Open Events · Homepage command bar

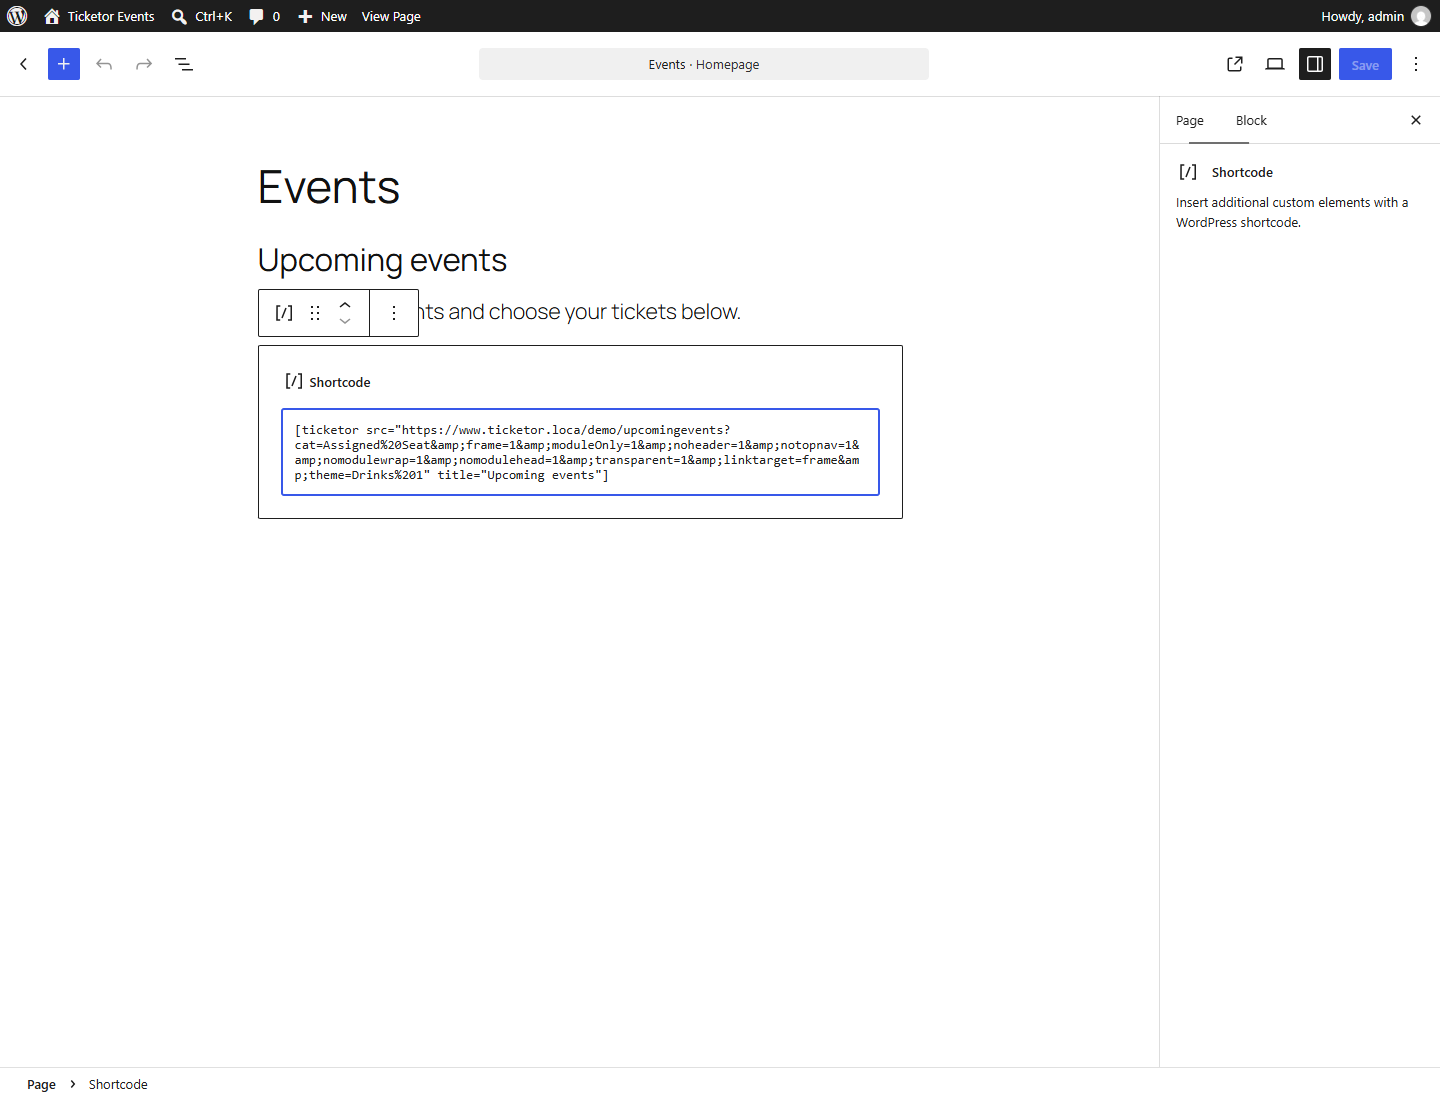click(704, 64)
